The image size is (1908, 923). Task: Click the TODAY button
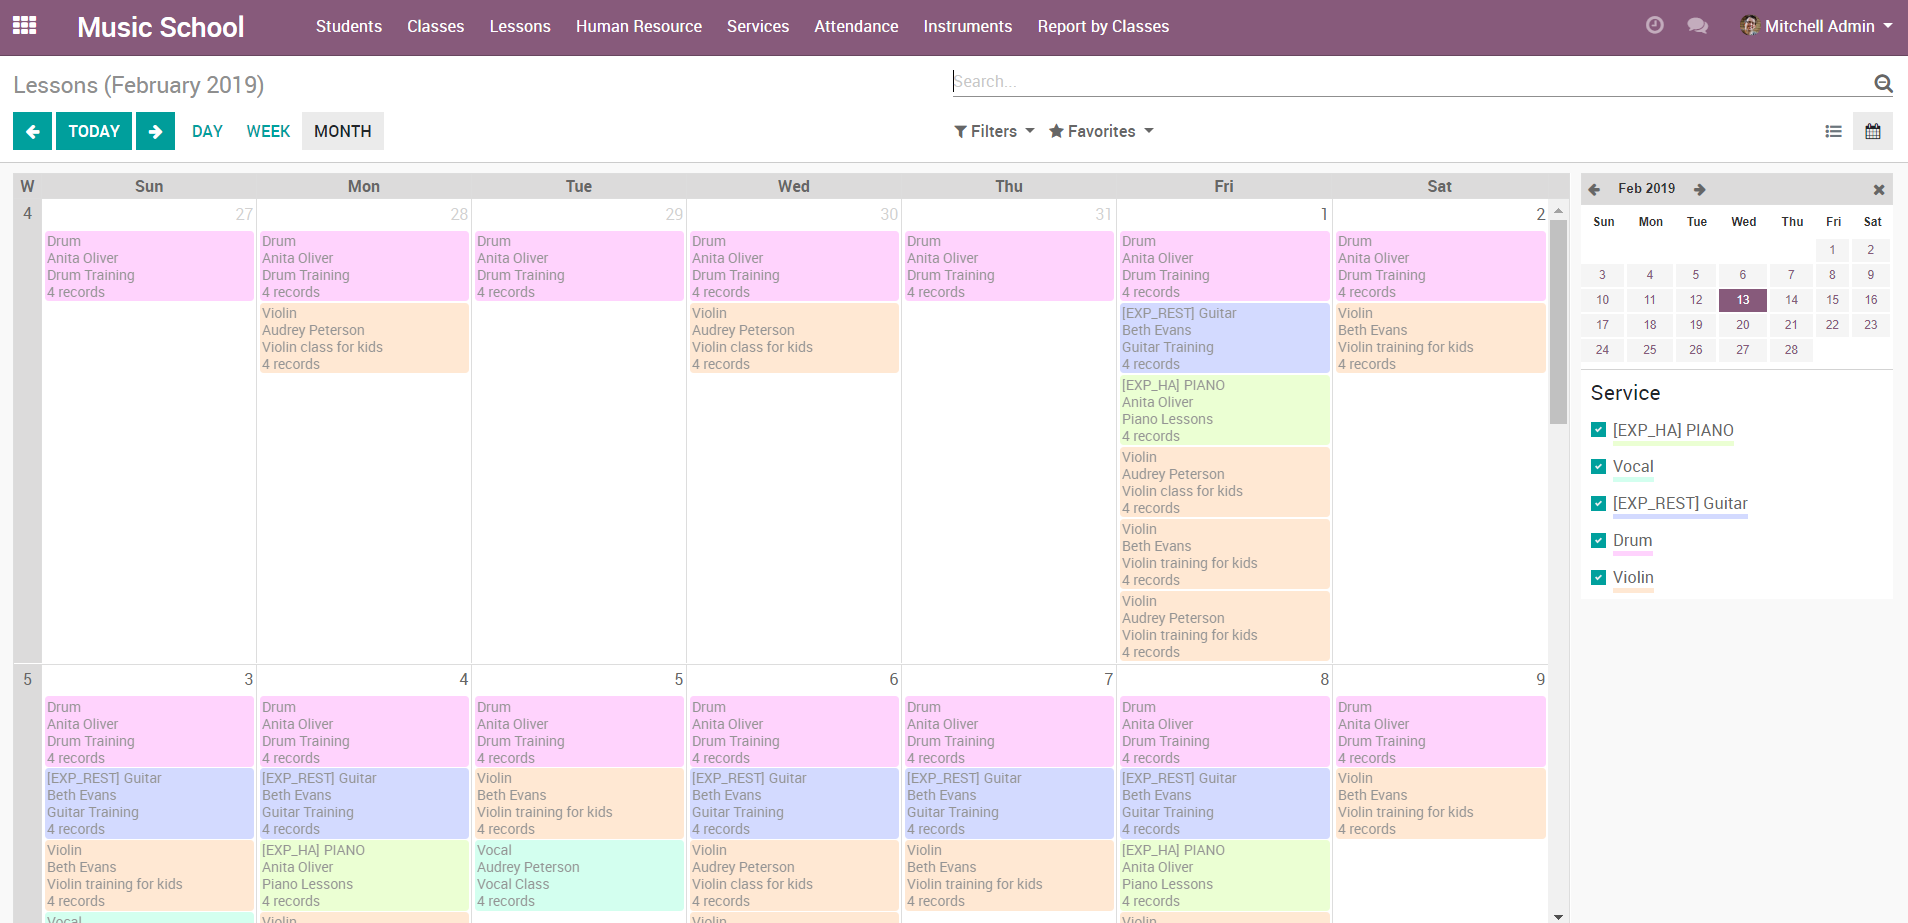coord(94,131)
